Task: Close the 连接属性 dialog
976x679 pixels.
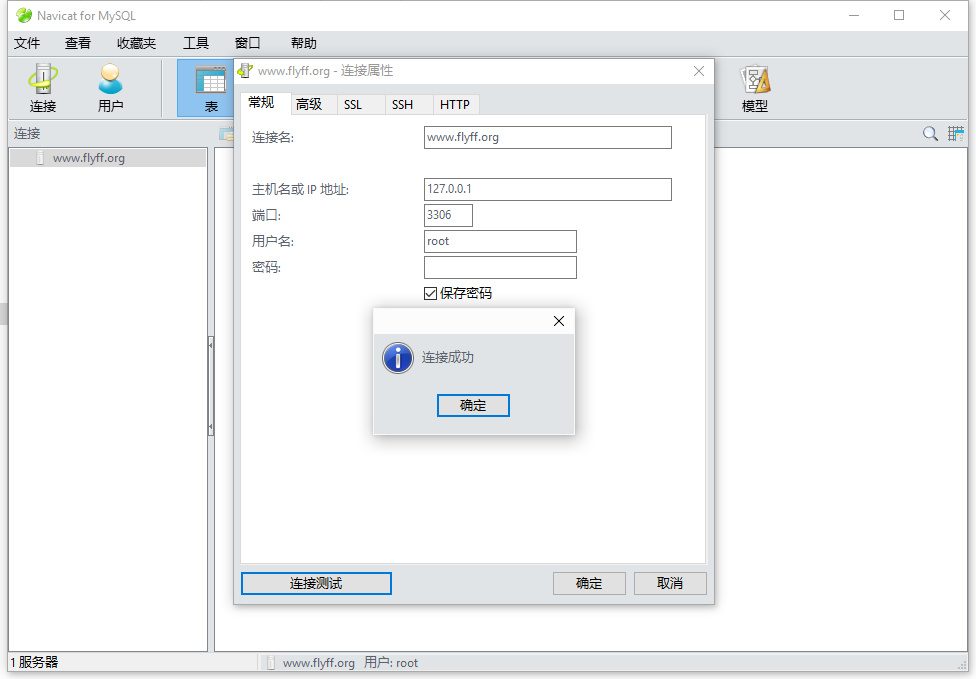Action: (x=699, y=71)
